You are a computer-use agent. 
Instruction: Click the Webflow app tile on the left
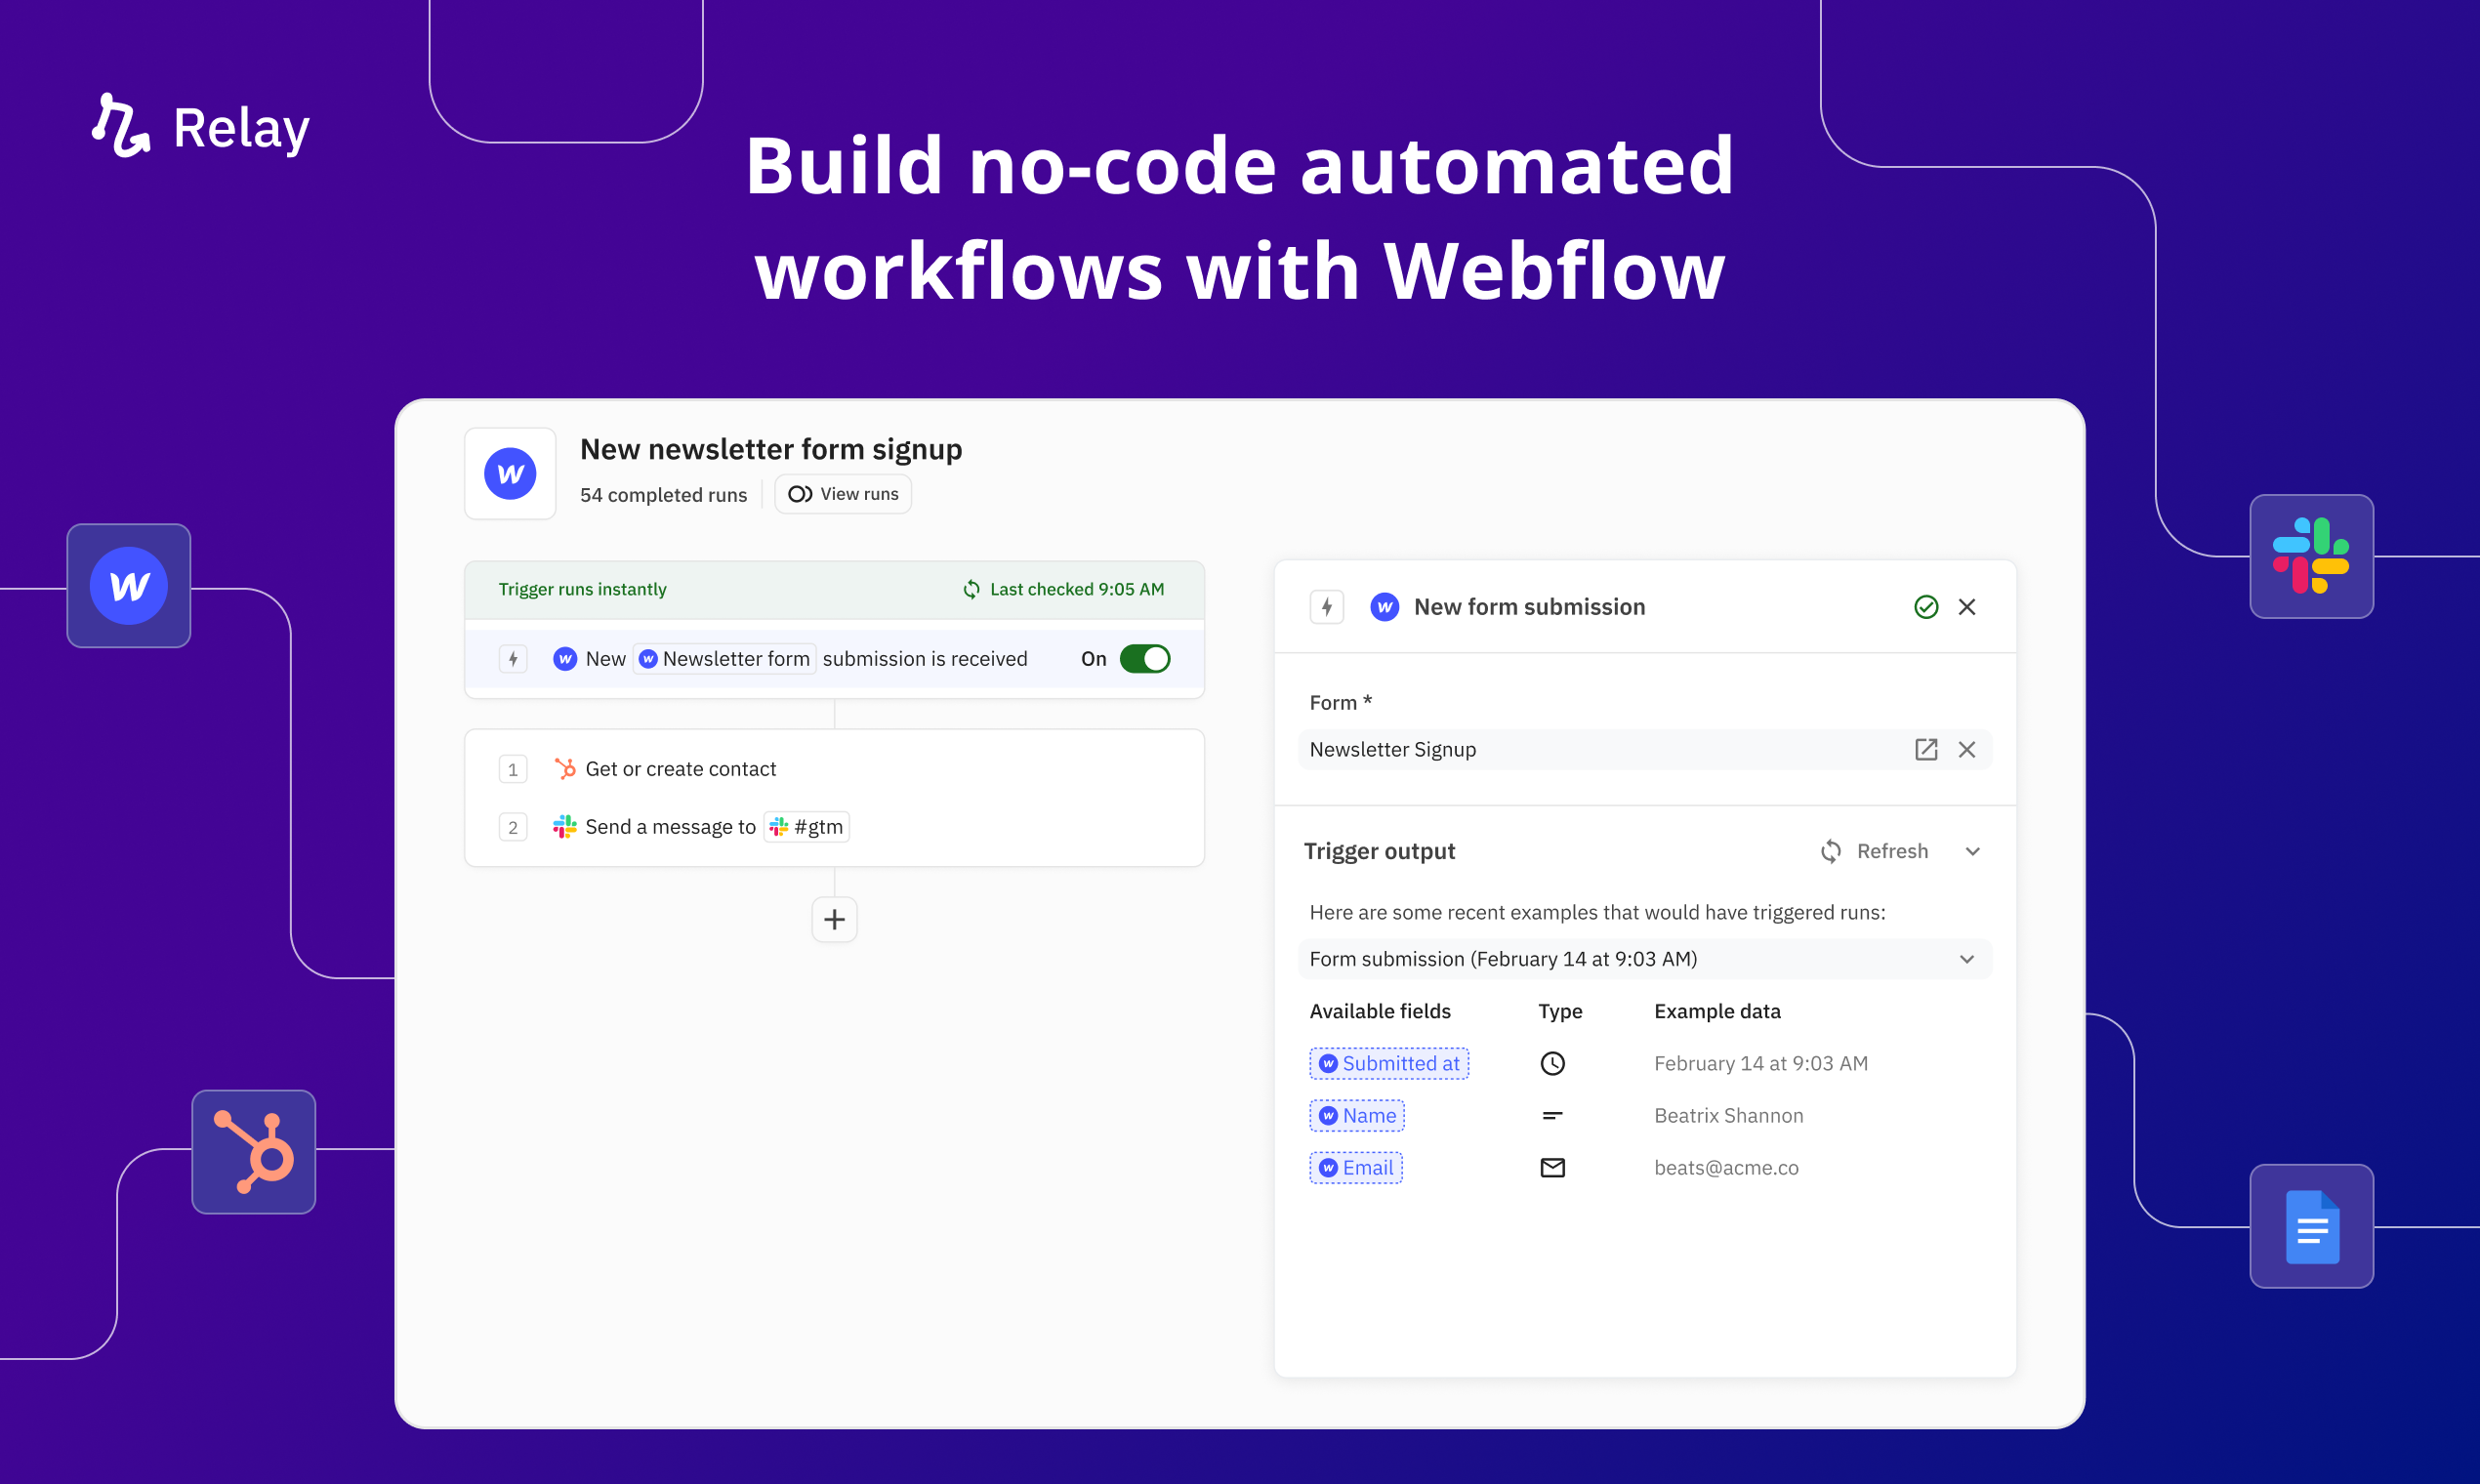[x=129, y=585]
